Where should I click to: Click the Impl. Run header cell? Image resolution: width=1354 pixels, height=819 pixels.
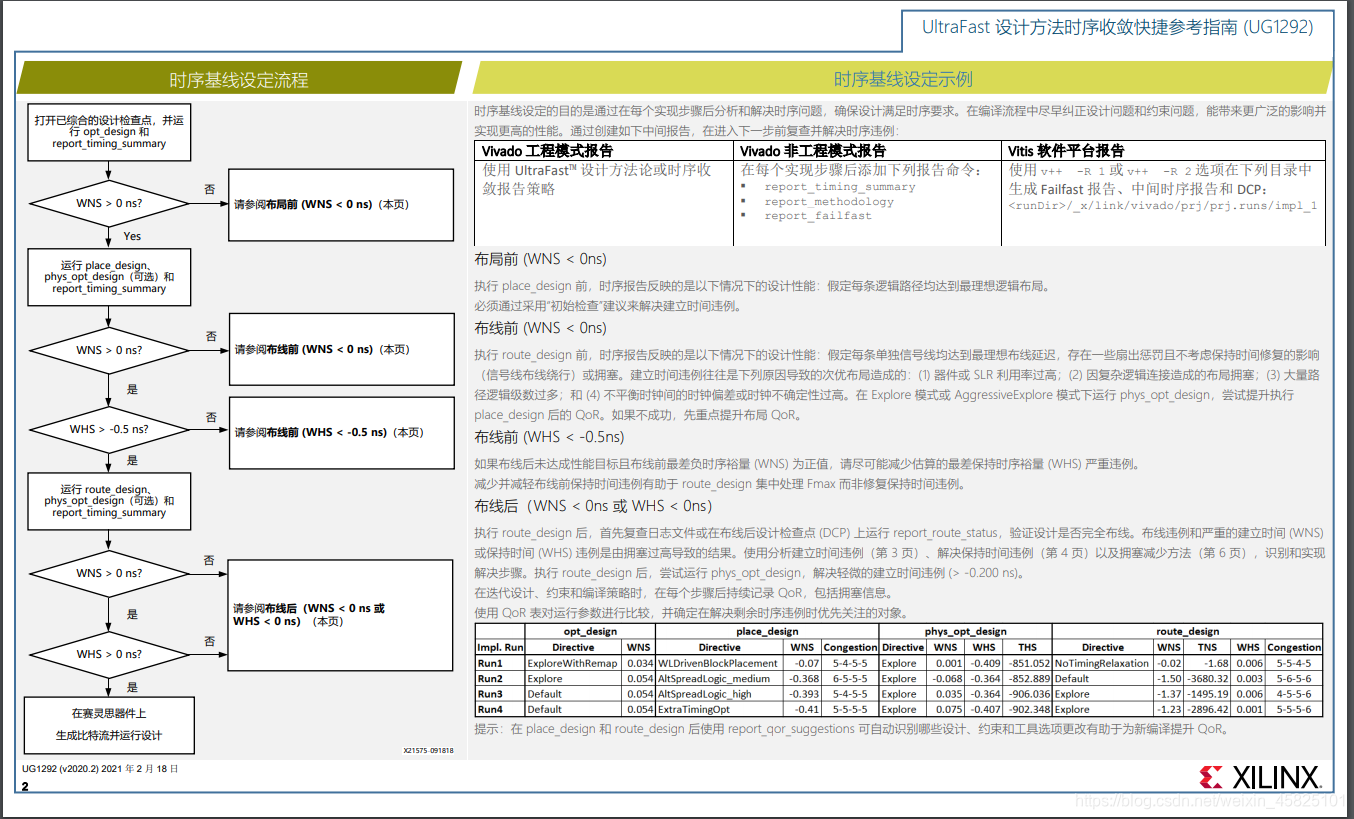click(500, 647)
